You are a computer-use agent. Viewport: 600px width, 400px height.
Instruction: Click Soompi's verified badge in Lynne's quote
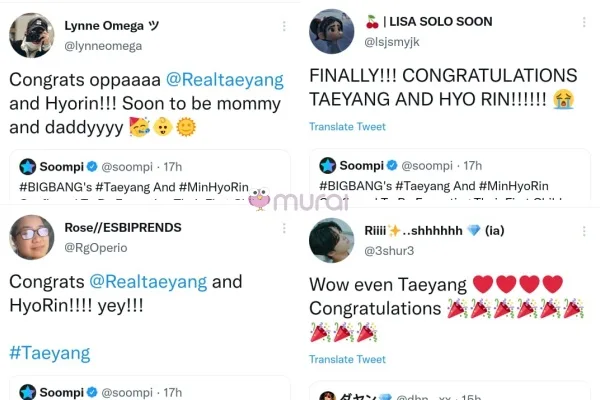tap(92, 167)
